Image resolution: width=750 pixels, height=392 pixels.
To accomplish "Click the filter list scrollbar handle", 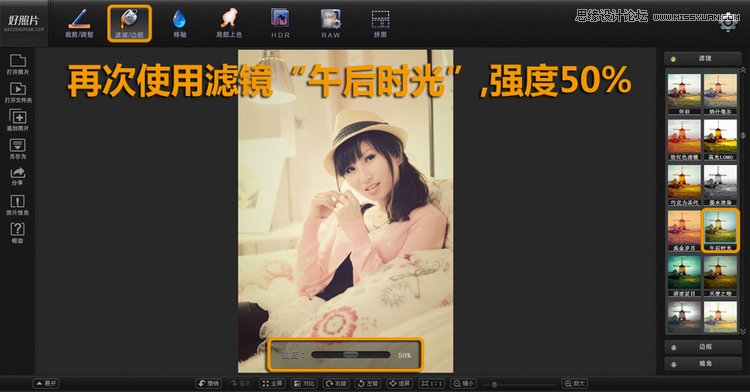I will [743, 136].
